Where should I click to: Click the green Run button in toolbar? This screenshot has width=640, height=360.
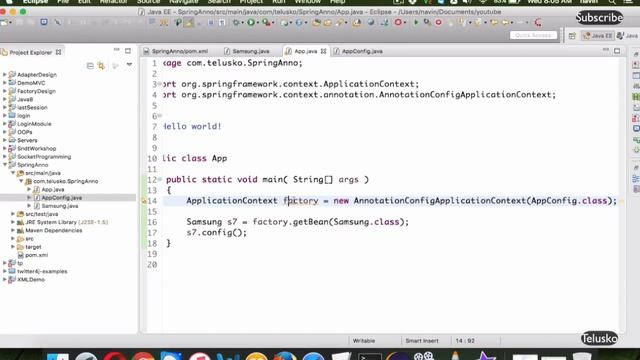tap(251, 23)
